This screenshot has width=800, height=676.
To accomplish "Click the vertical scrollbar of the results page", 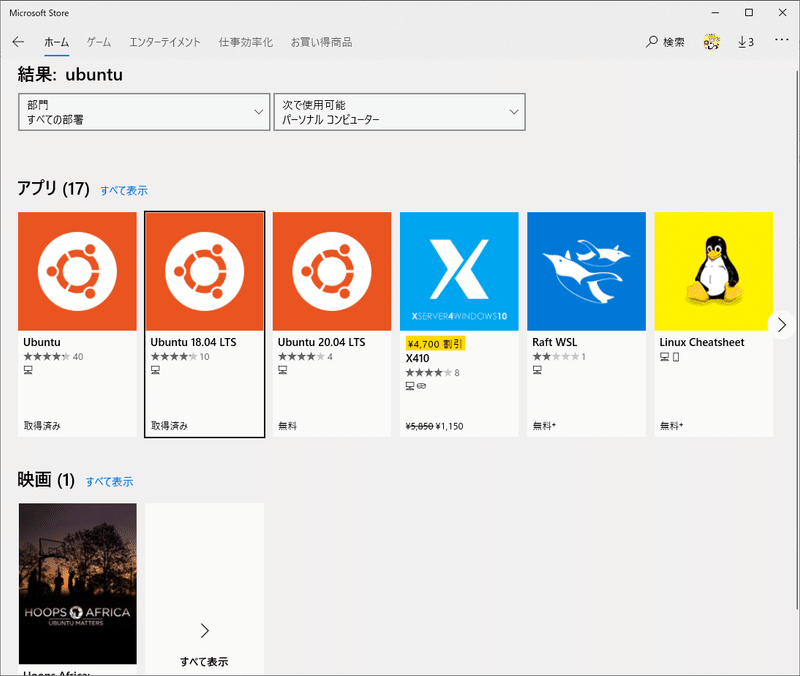I will 796,339.
